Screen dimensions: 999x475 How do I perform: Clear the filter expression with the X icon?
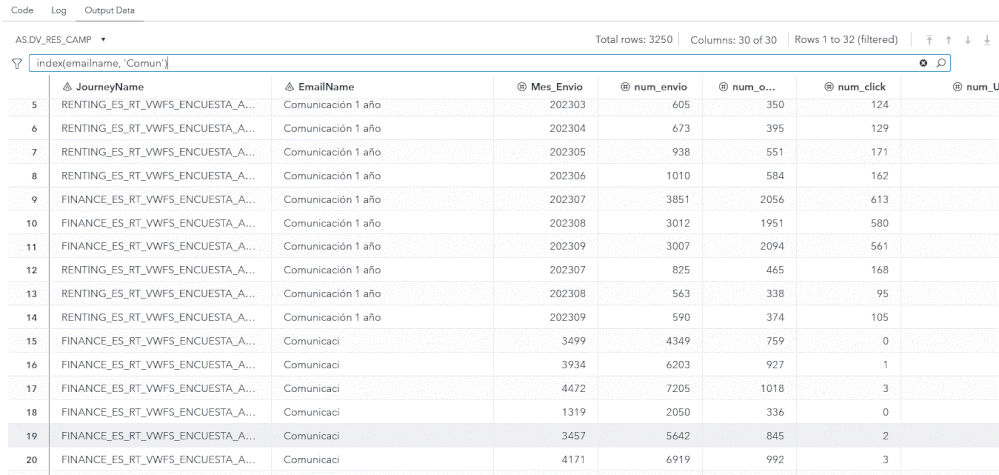(x=924, y=64)
